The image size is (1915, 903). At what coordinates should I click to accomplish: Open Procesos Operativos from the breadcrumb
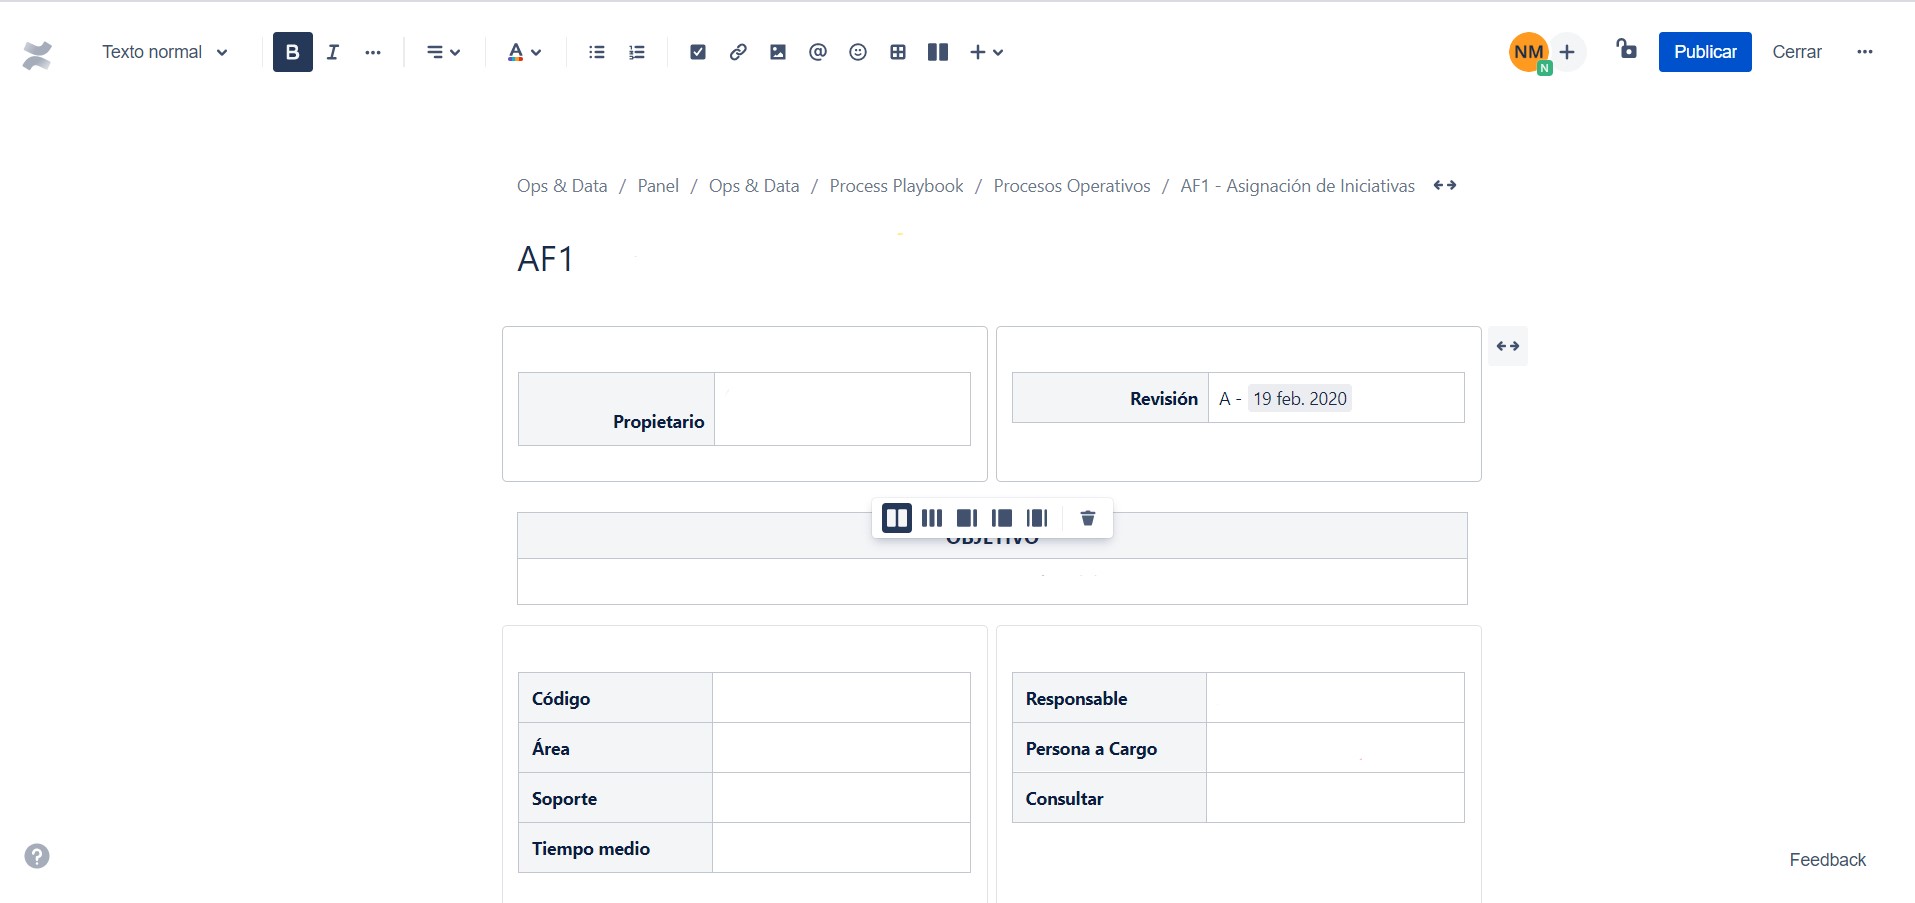(x=1071, y=185)
